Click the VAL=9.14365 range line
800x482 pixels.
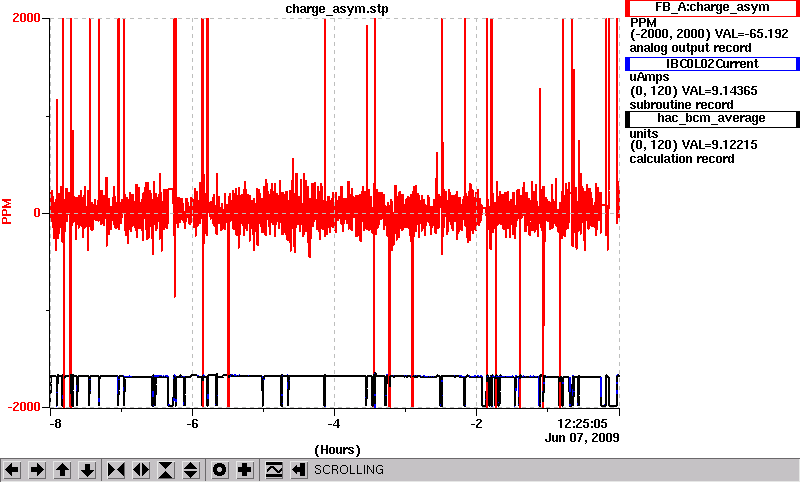[694, 91]
